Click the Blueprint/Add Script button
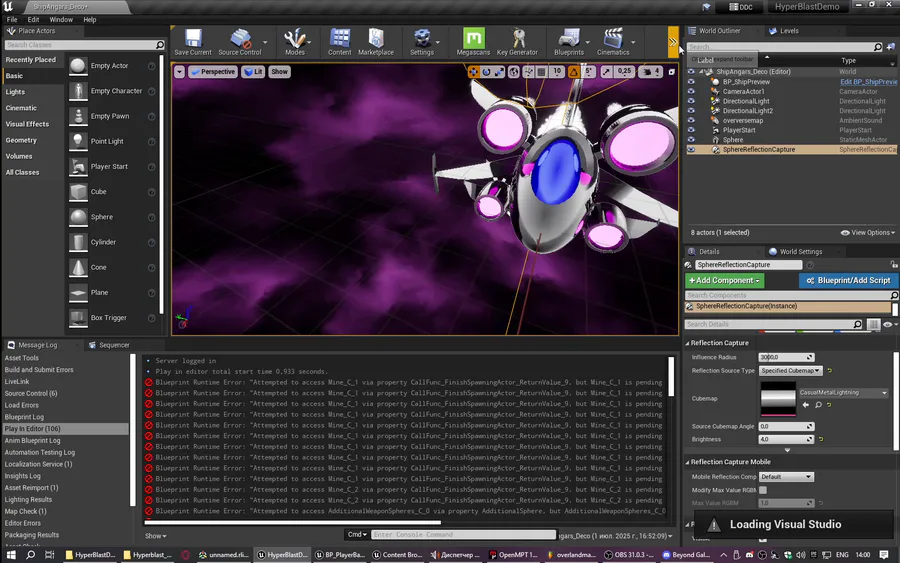The width and height of the screenshot is (900, 563). [x=848, y=280]
